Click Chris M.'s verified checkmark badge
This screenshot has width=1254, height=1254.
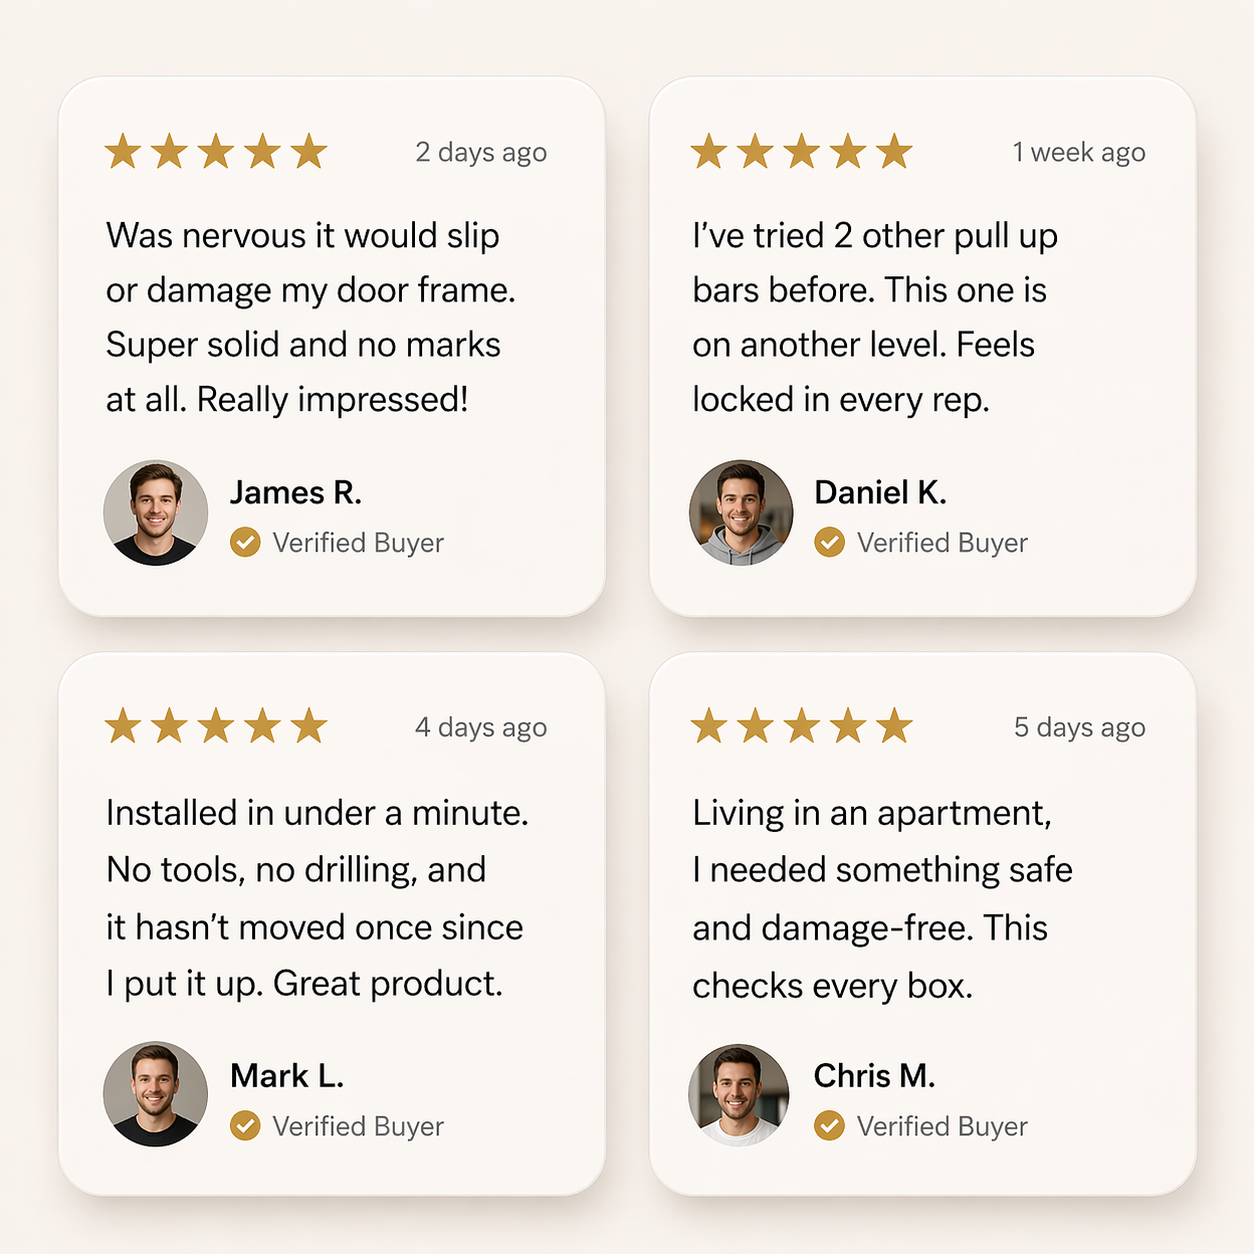click(x=829, y=1126)
